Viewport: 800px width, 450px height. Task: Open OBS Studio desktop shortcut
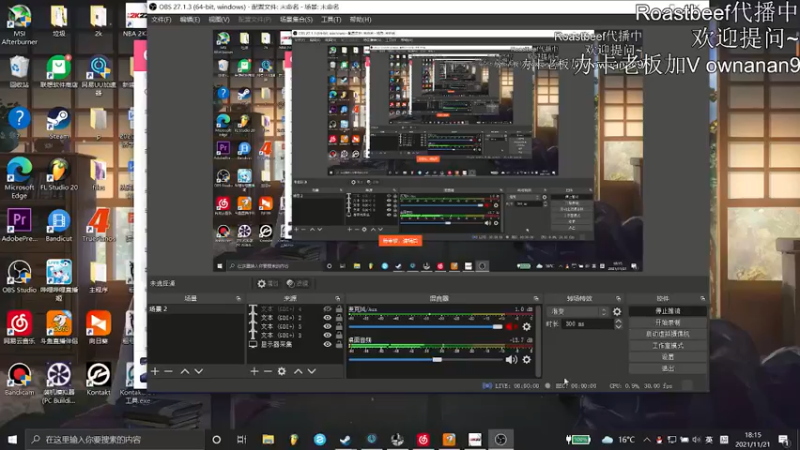pos(19,277)
